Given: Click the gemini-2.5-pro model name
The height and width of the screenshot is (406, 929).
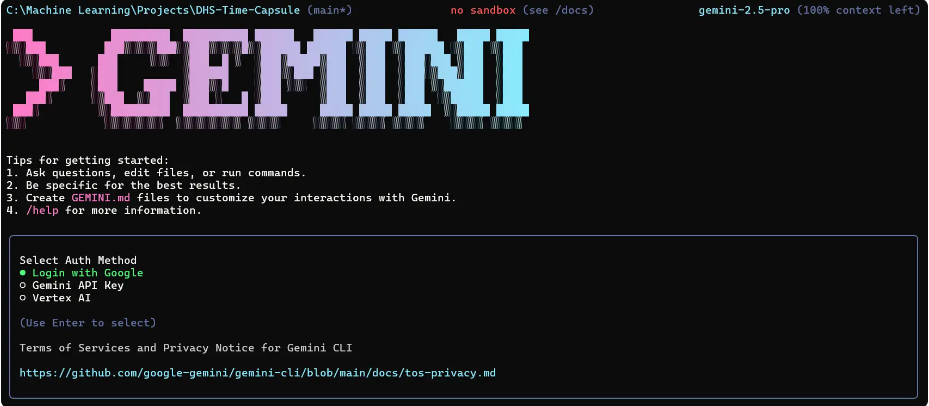Looking at the screenshot, I should coord(744,11).
